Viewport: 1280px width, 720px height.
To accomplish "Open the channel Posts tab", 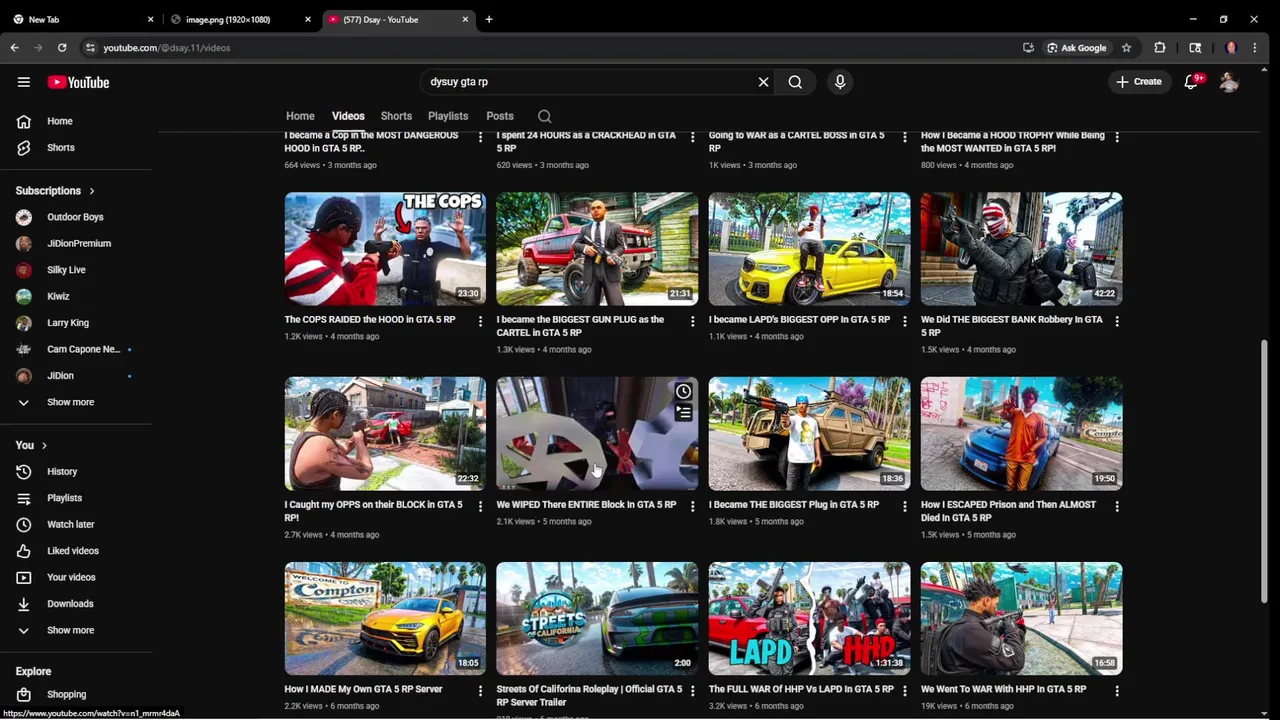I will pyautogui.click(x=500, y=116).
